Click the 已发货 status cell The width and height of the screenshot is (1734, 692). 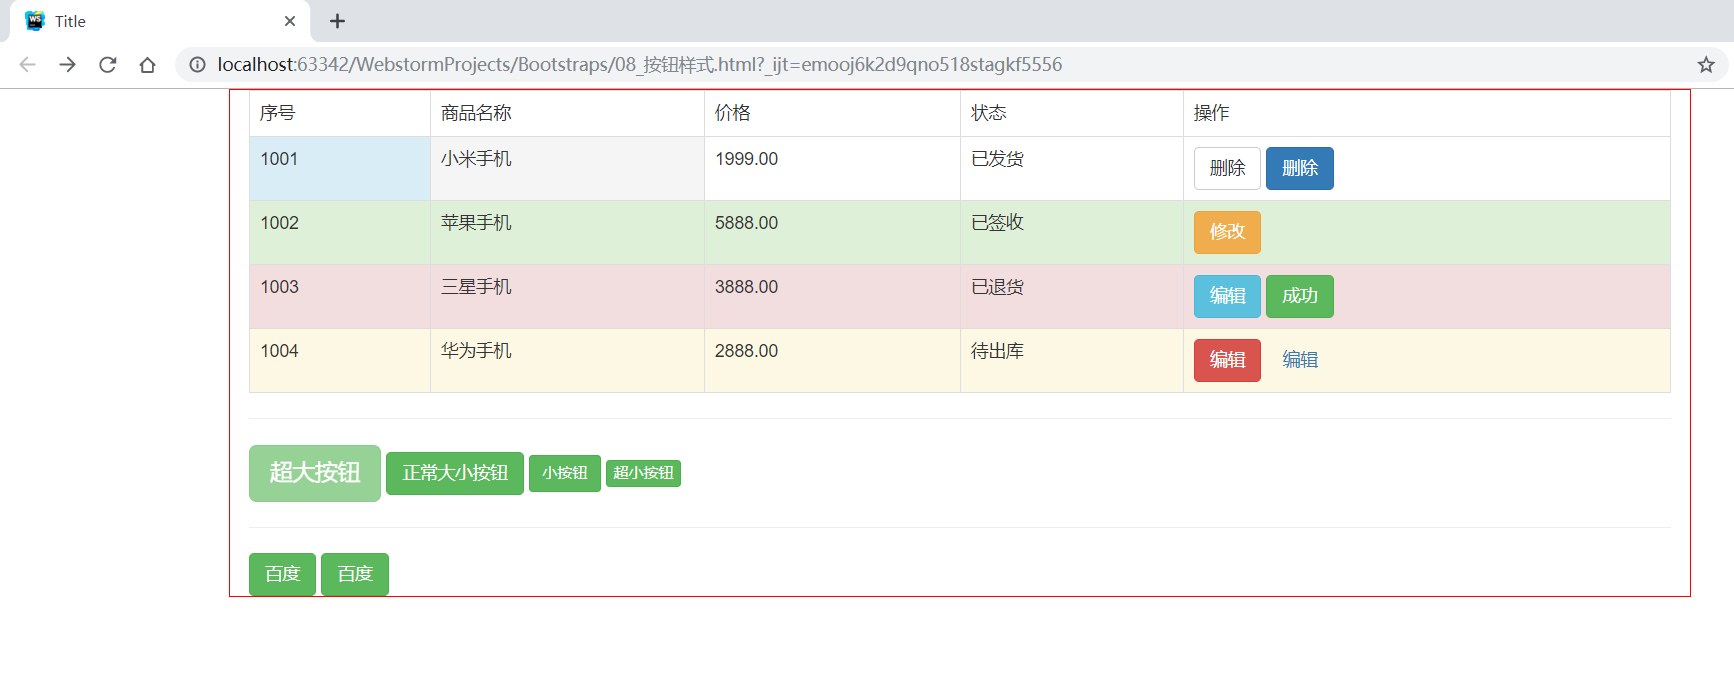tap(1072, 169)
